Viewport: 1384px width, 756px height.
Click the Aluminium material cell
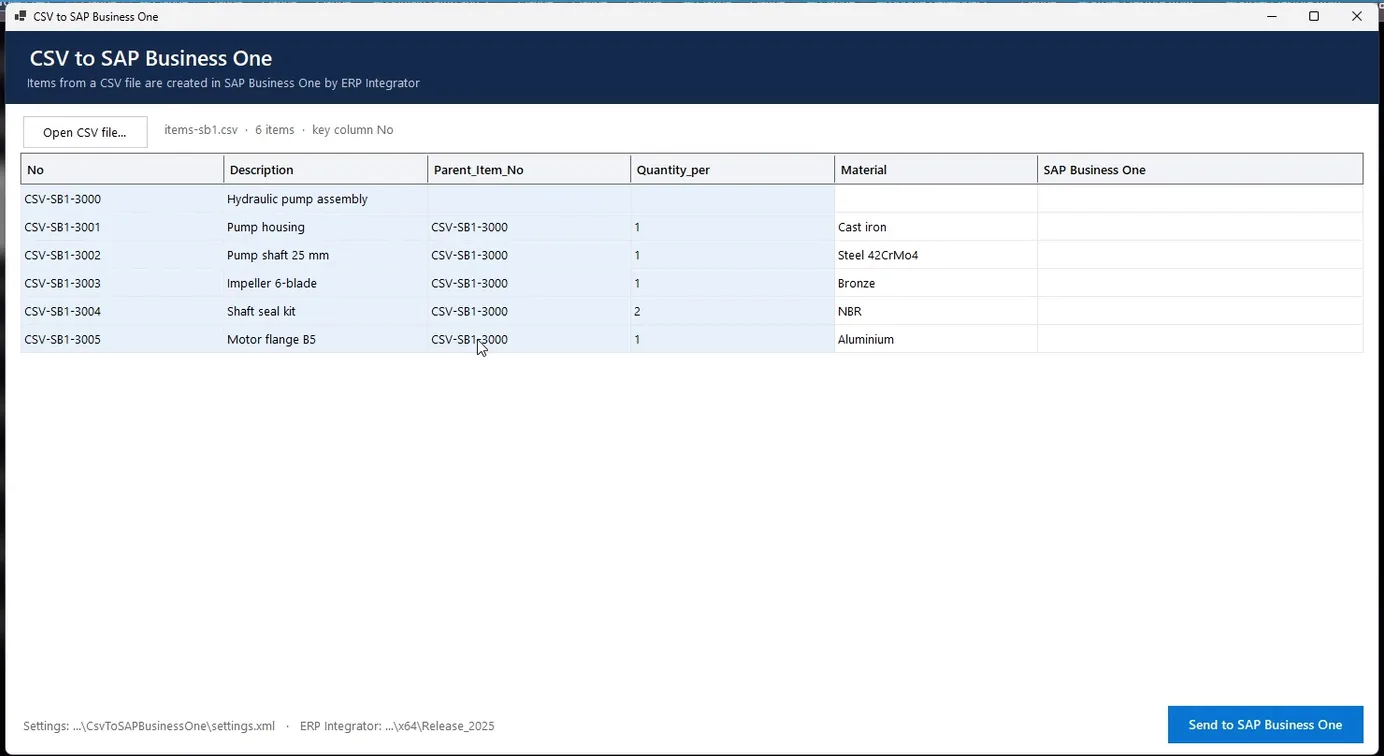pyautogui.click(x=936, y=339)
